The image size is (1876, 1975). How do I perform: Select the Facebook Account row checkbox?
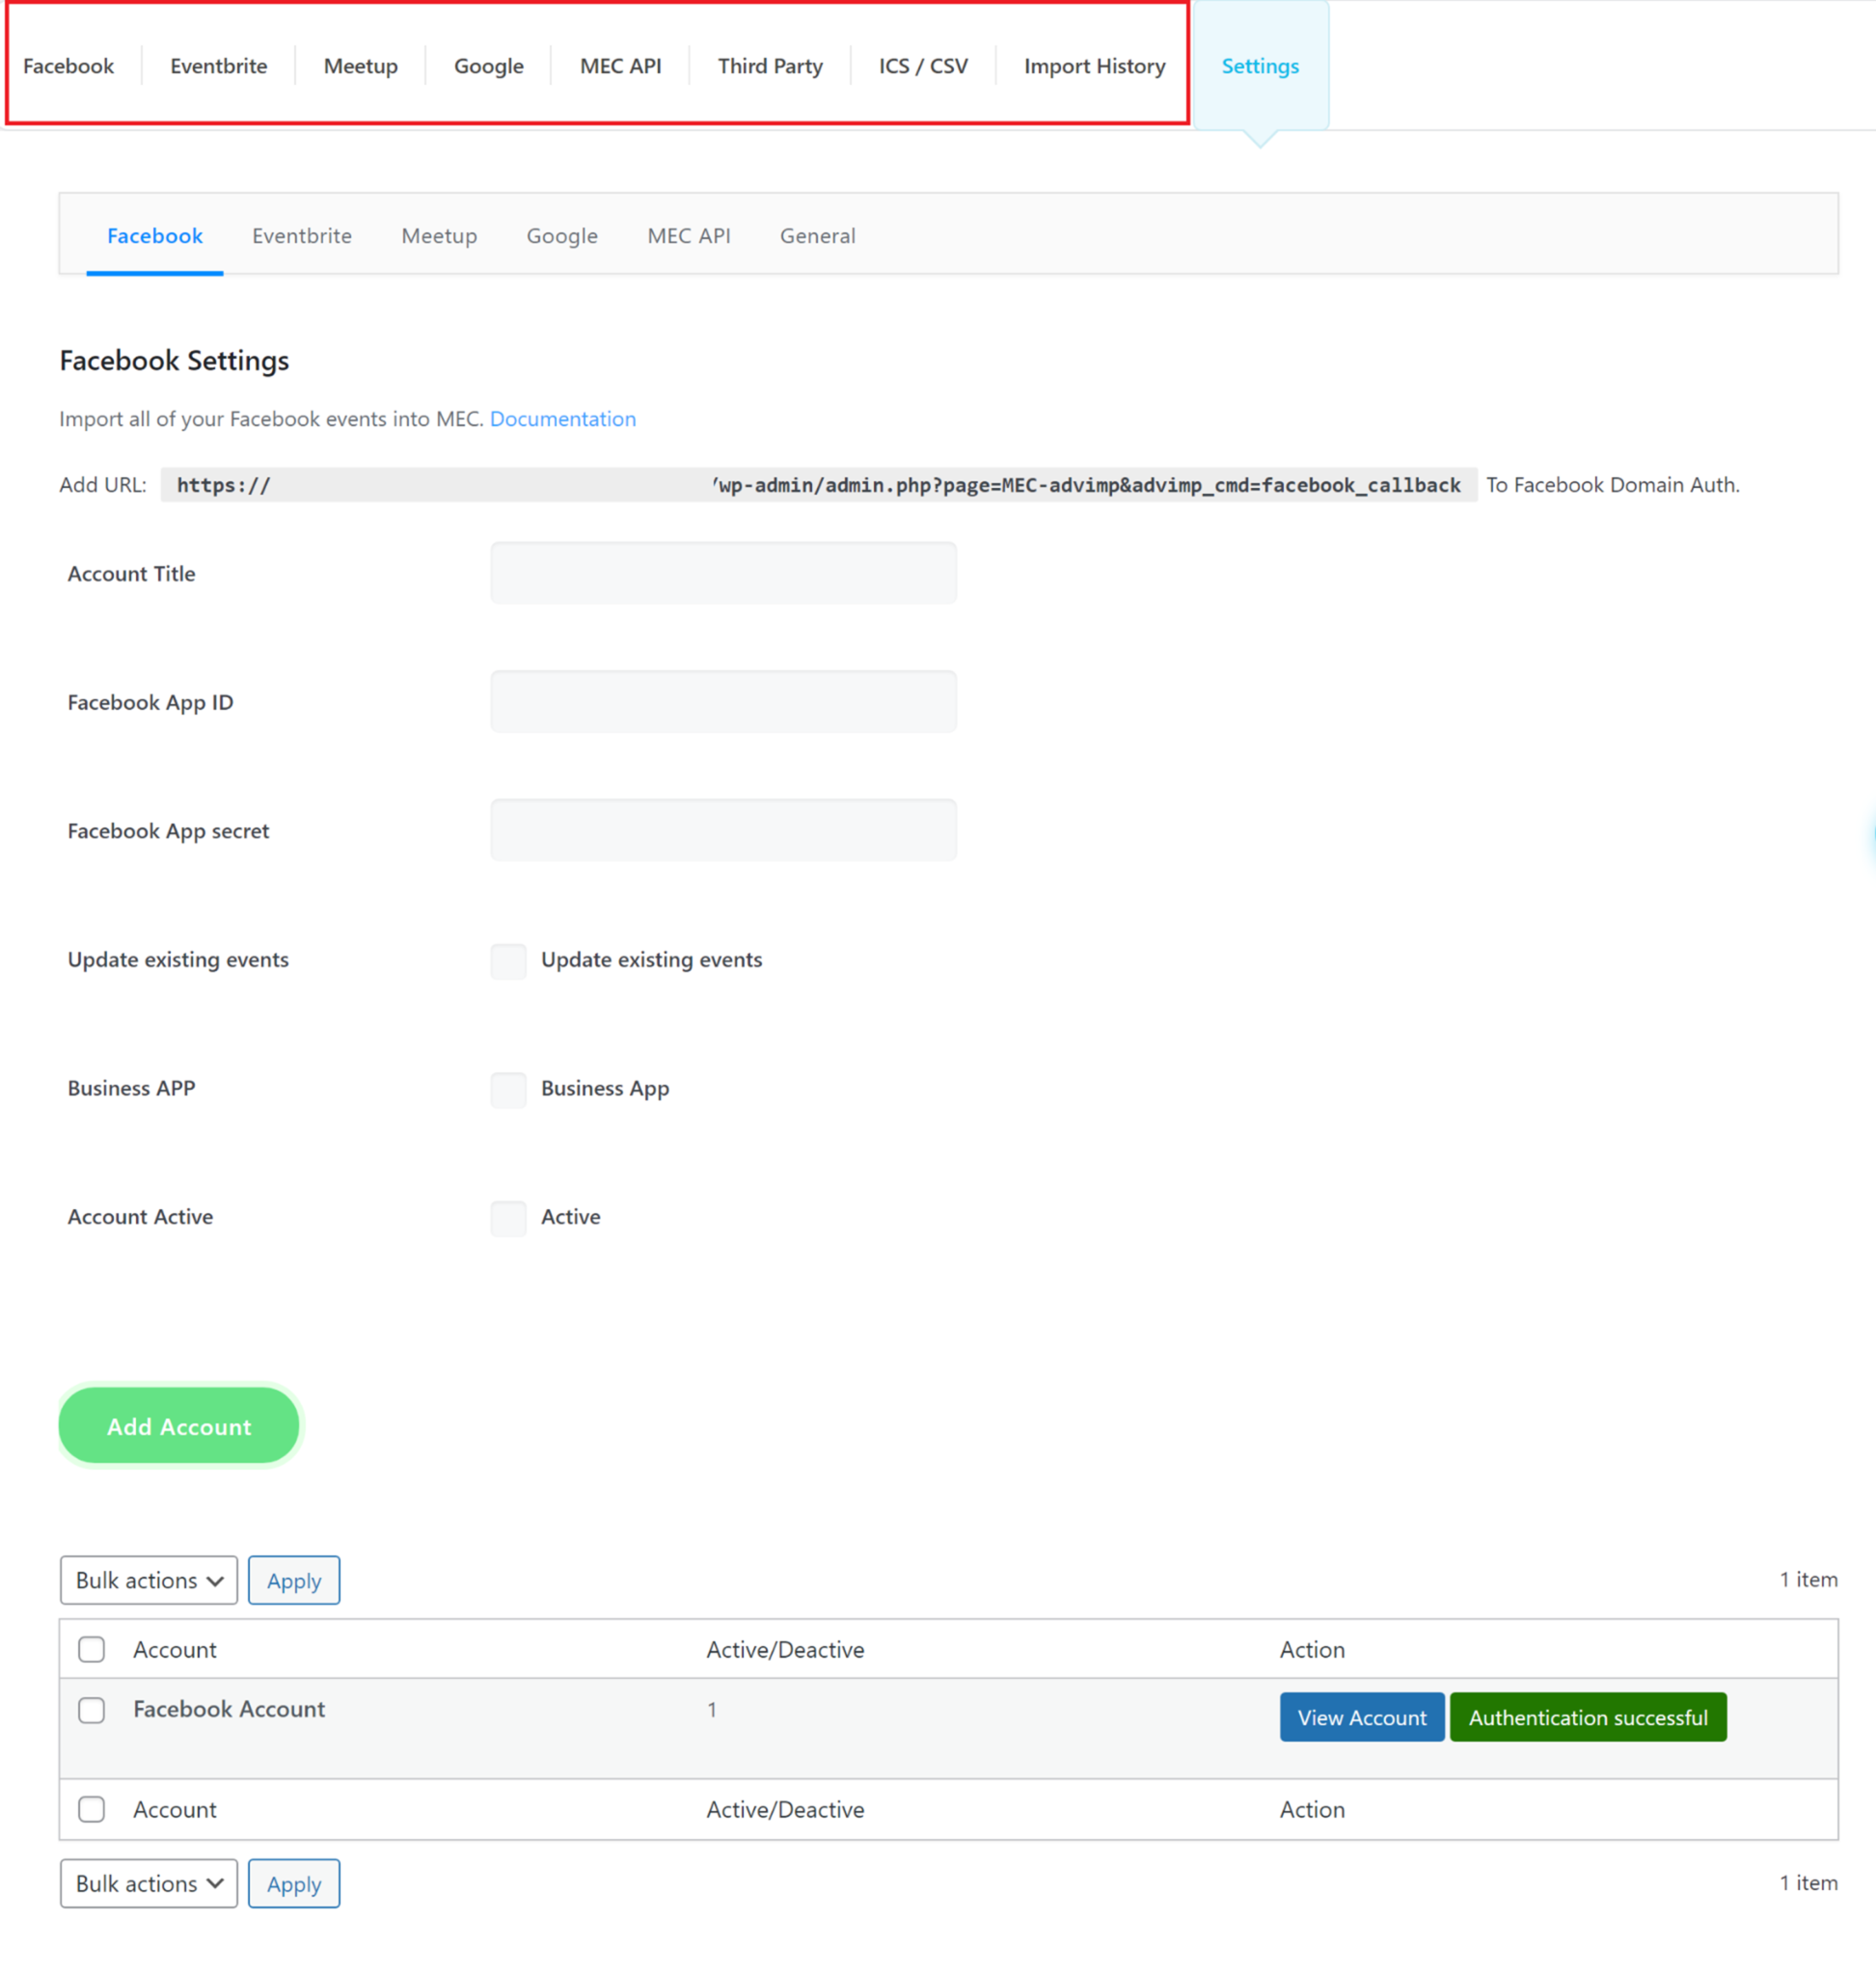[92, 1710]
